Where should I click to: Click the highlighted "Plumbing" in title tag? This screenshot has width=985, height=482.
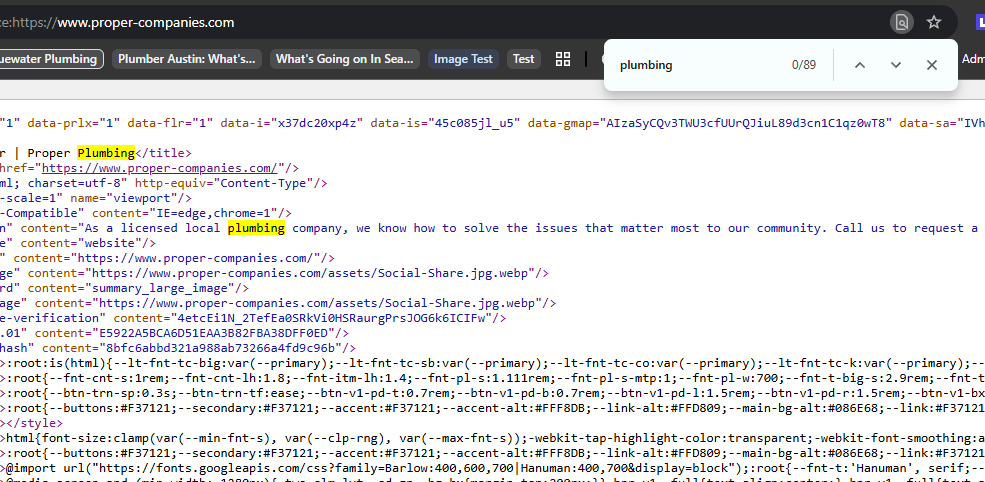106,153
